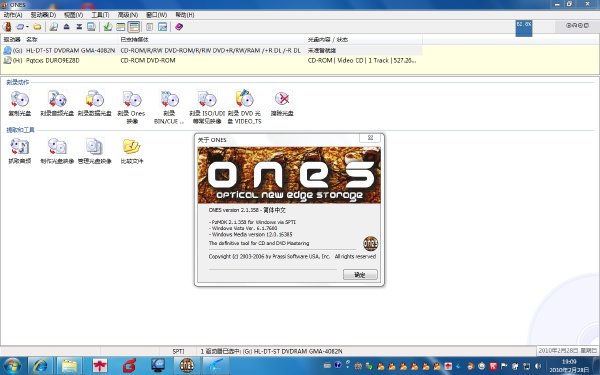Click the grayed document toolbar icon
600x375 pixels.
[150, 27]
